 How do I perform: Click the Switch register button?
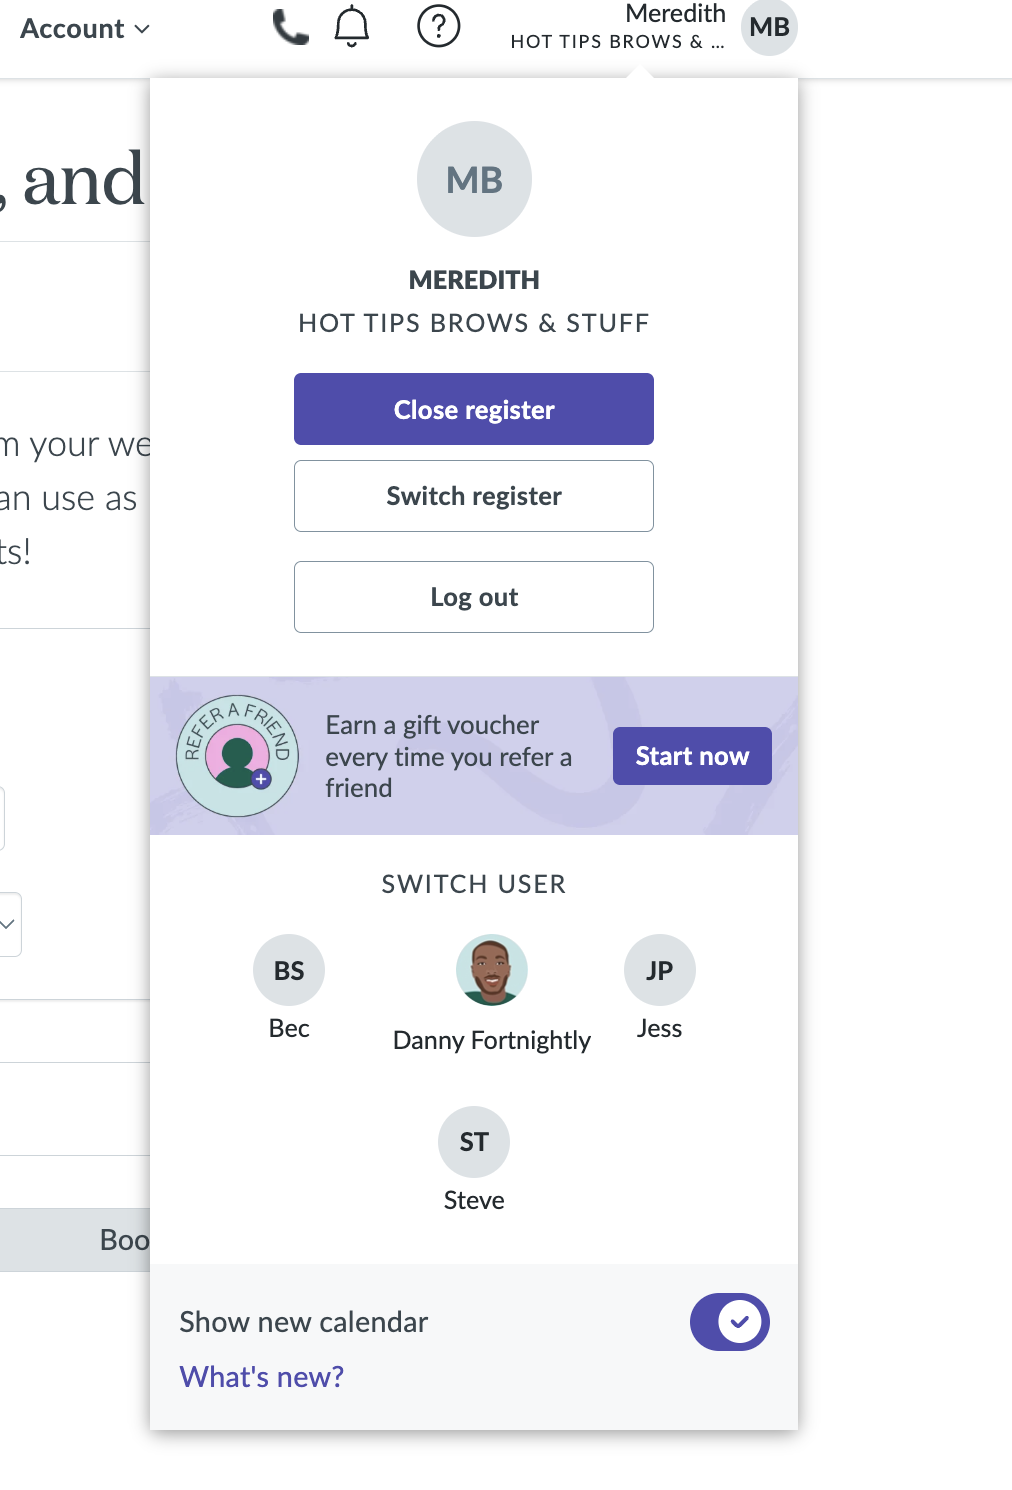coord(474,496)
